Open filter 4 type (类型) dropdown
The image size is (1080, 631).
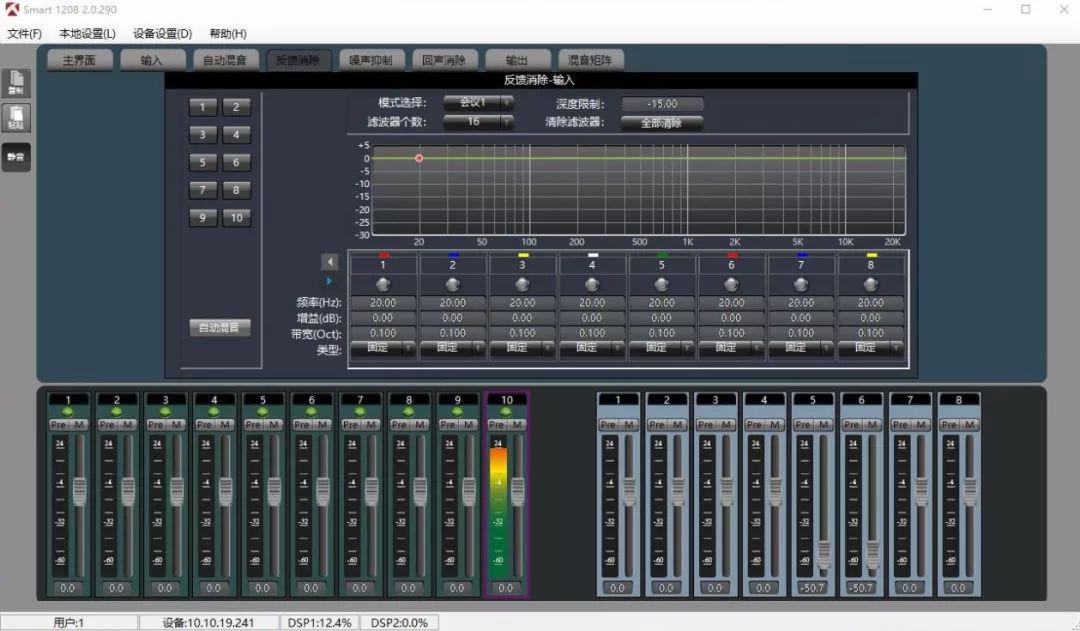pyautogui.click(x=592, y=349)
